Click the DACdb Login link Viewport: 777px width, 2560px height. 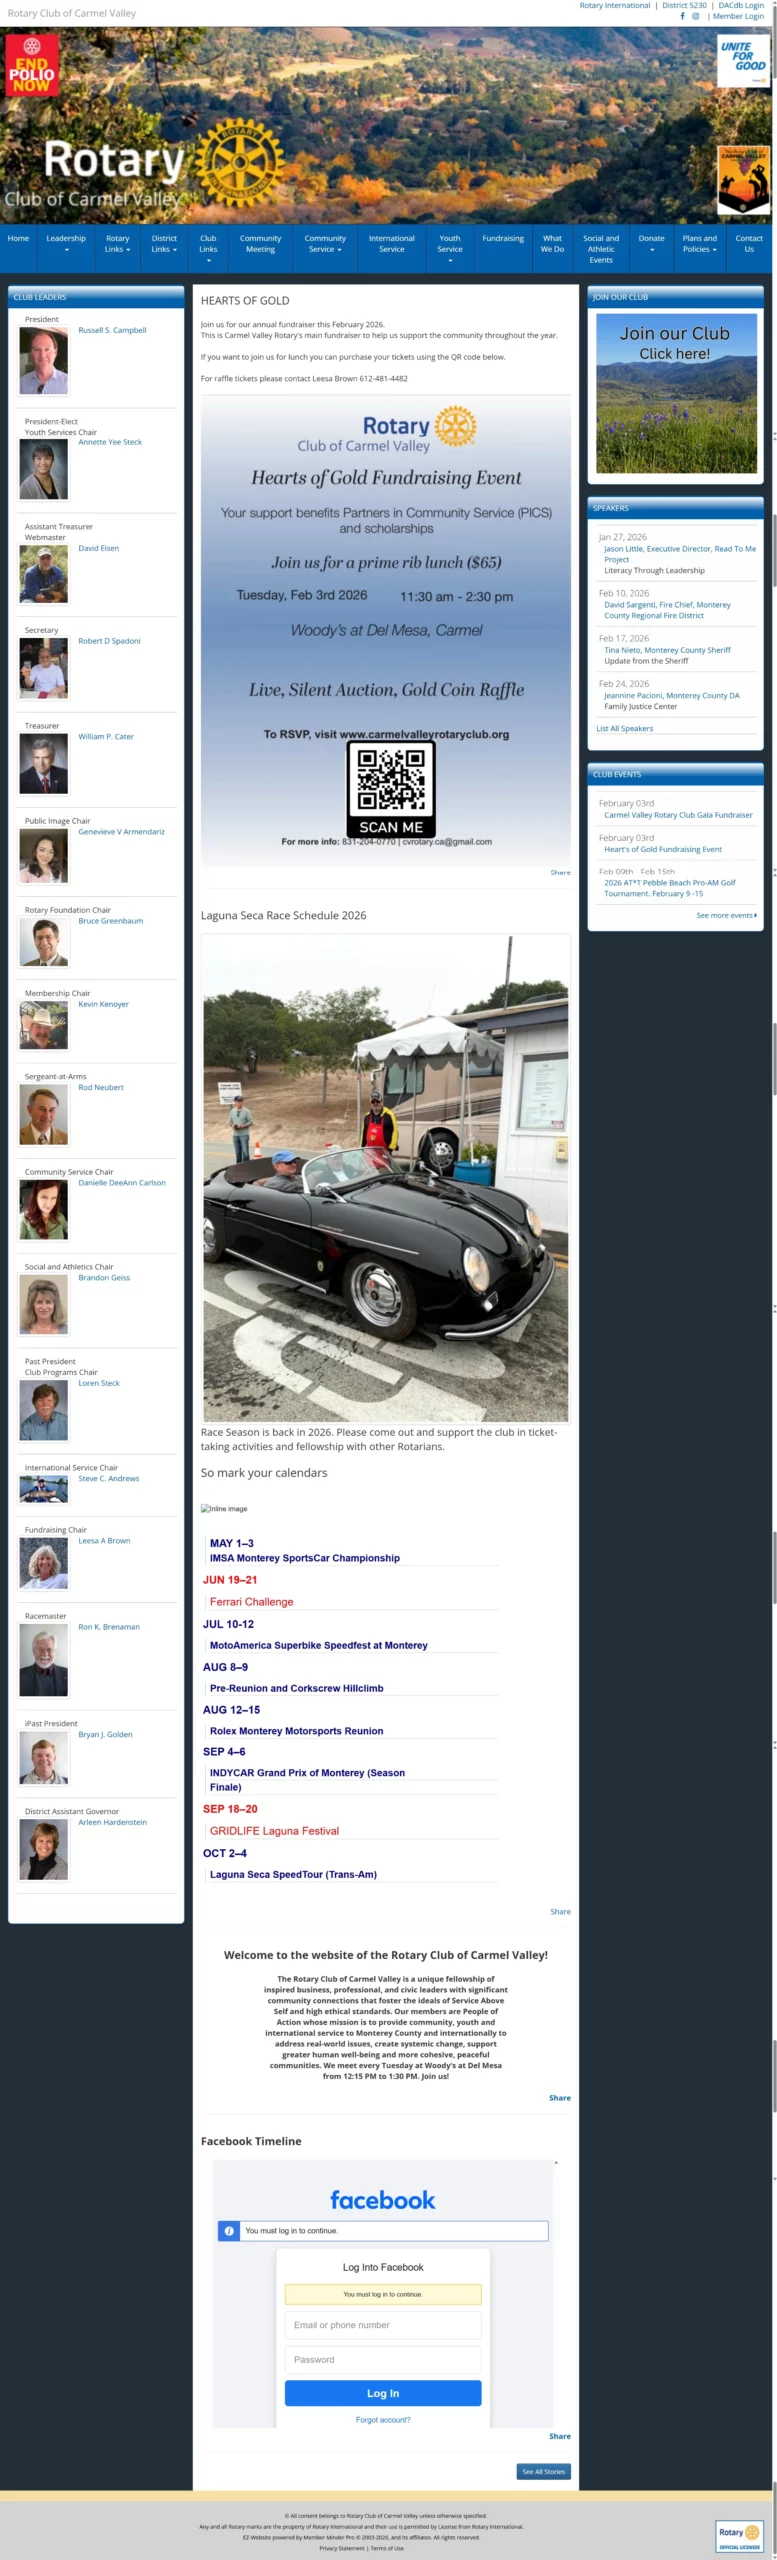pyautogui.click(x=741, y=5)
